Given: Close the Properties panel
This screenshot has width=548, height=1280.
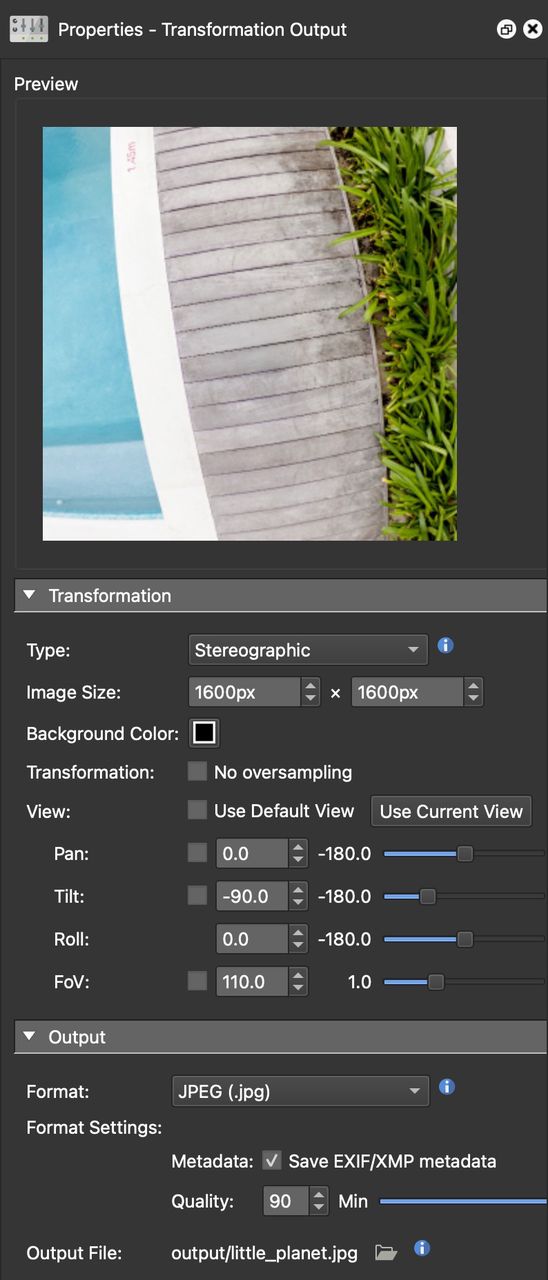Looking at the screenshot, I should coord(533,29).
